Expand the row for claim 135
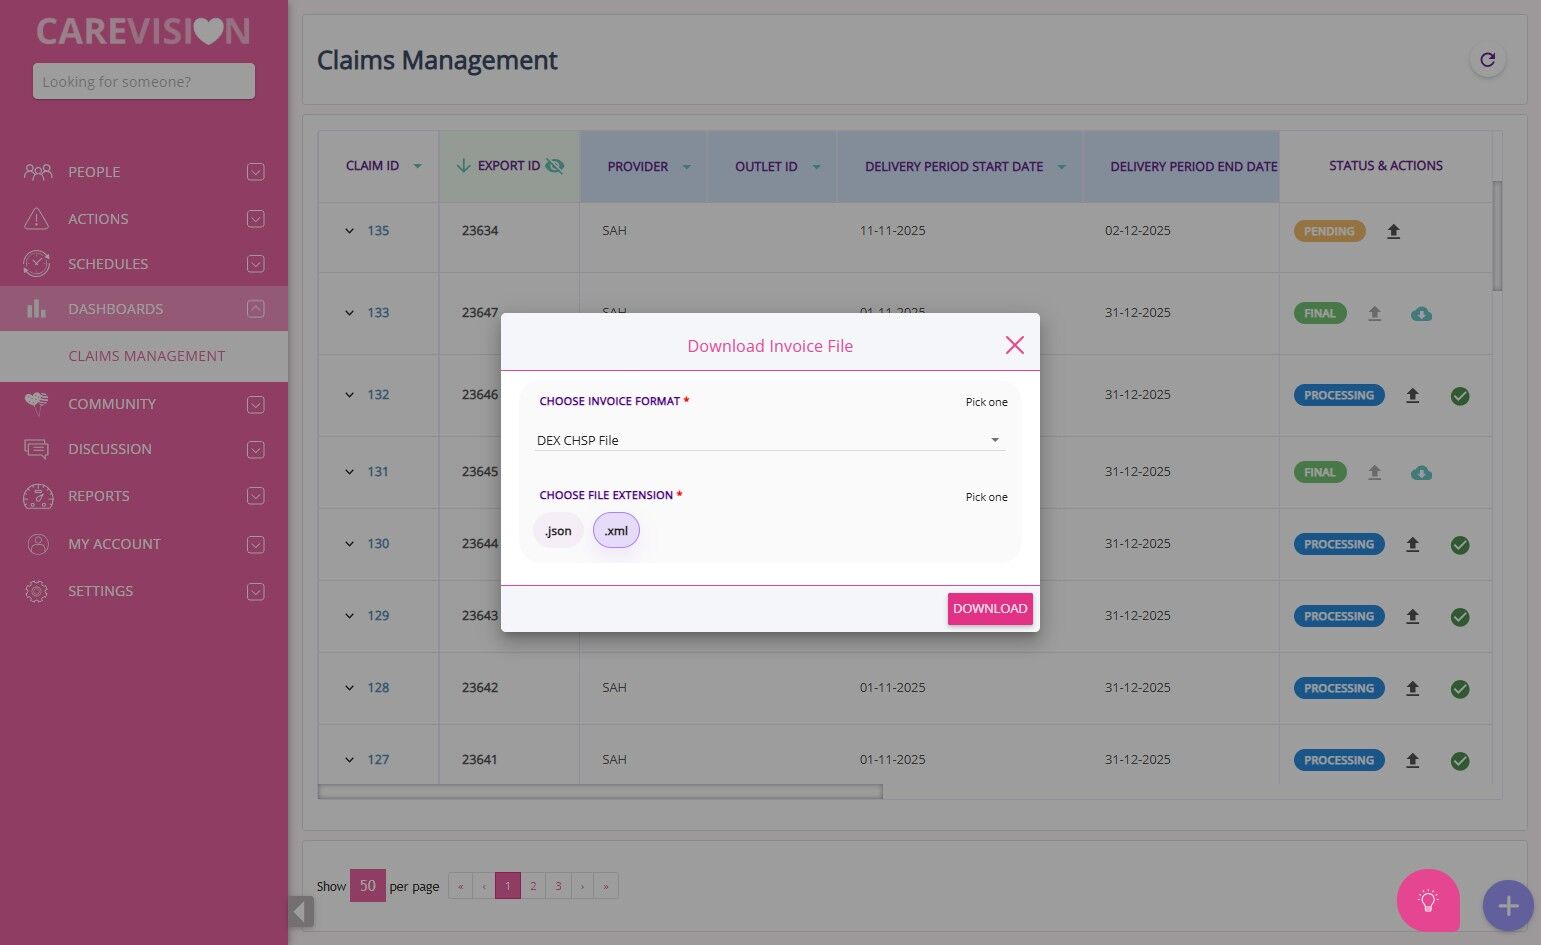 pyautogui.click(x=349, y=231)
